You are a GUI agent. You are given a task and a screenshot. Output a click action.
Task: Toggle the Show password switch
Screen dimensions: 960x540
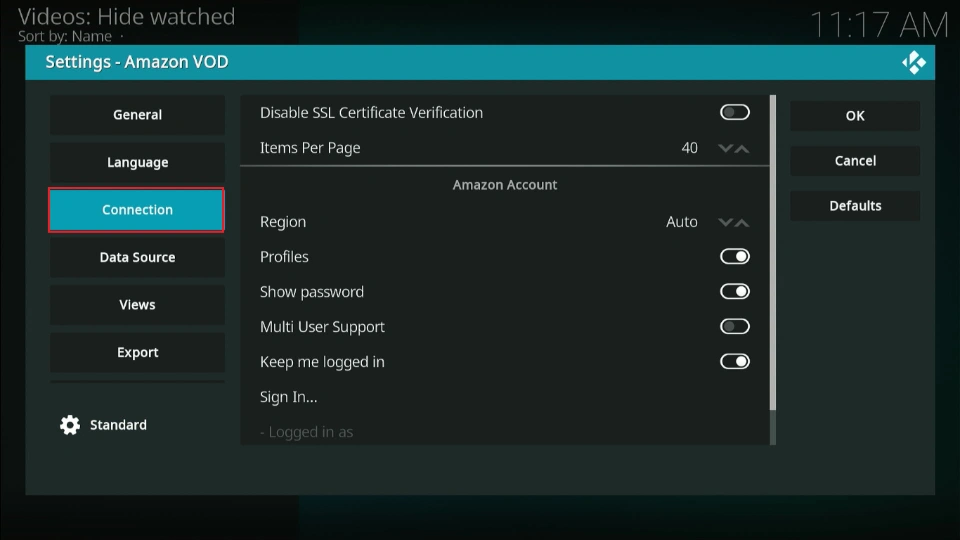pos(734,292)
